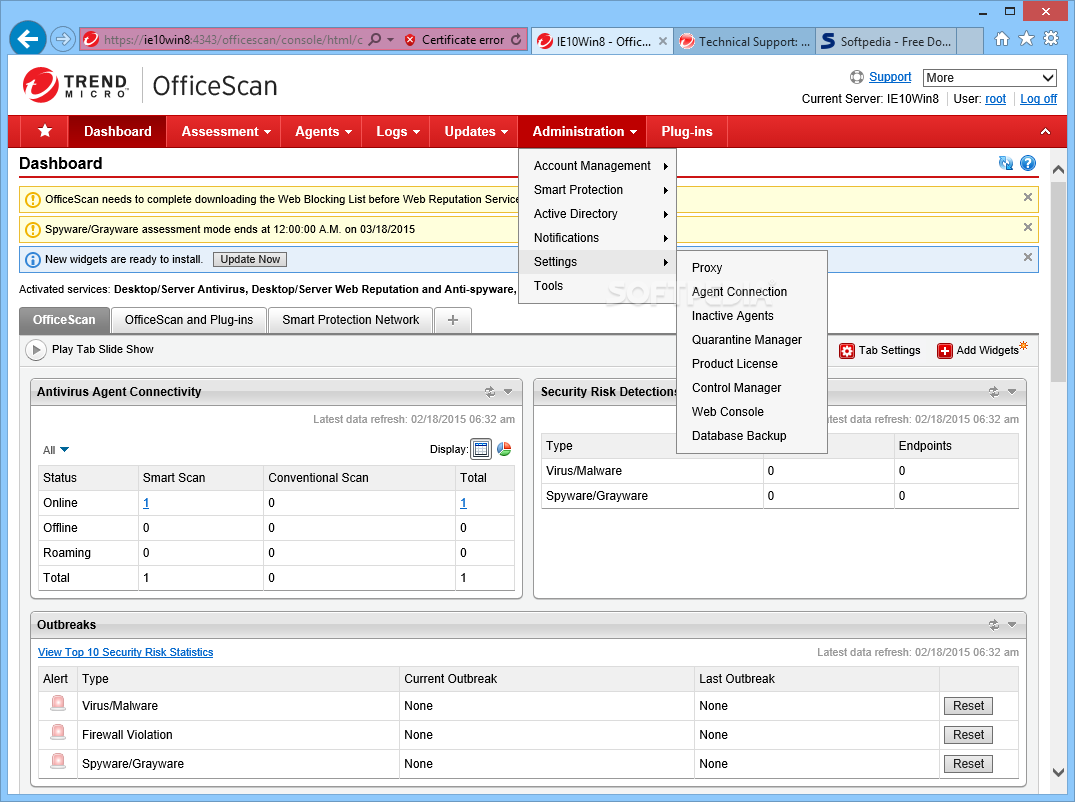Expand the Agents menu
The width and height of the screenshot is (1075, 802).
[x=323, y=132]
